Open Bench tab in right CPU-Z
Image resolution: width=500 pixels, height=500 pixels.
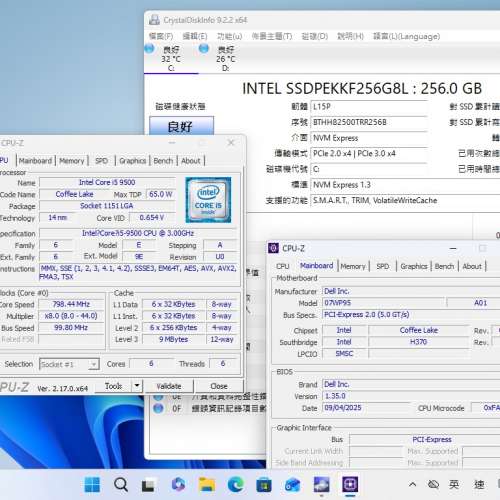click(x=444, y=266)
